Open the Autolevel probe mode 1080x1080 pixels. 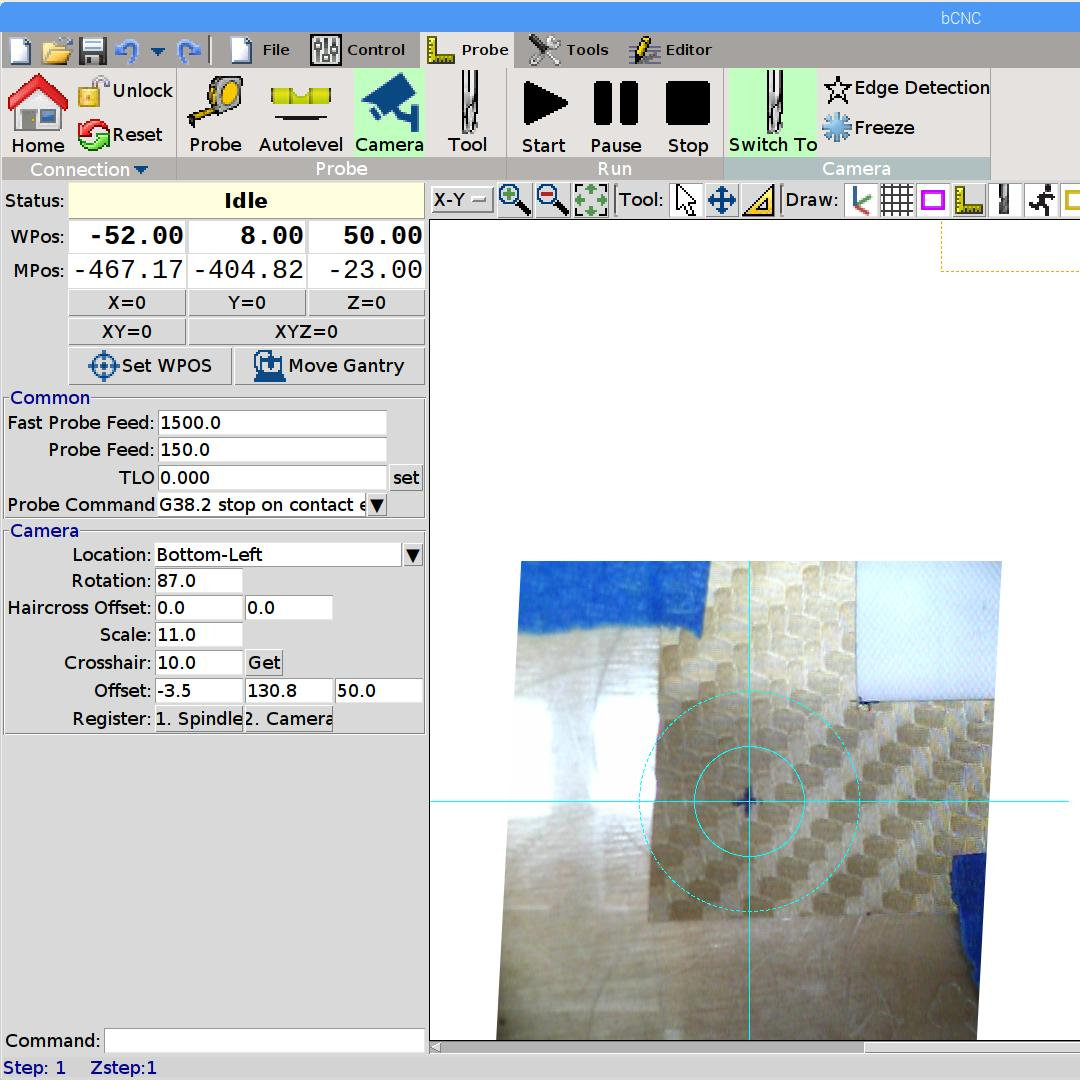click(300, 114)
